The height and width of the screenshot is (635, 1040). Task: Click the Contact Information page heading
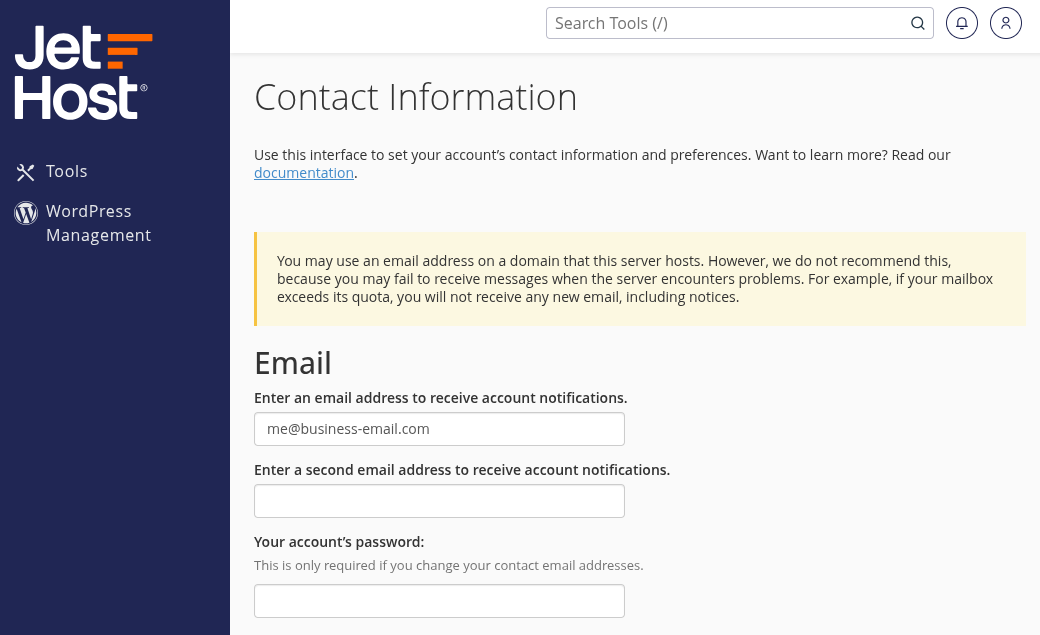(x=416, y=97)
